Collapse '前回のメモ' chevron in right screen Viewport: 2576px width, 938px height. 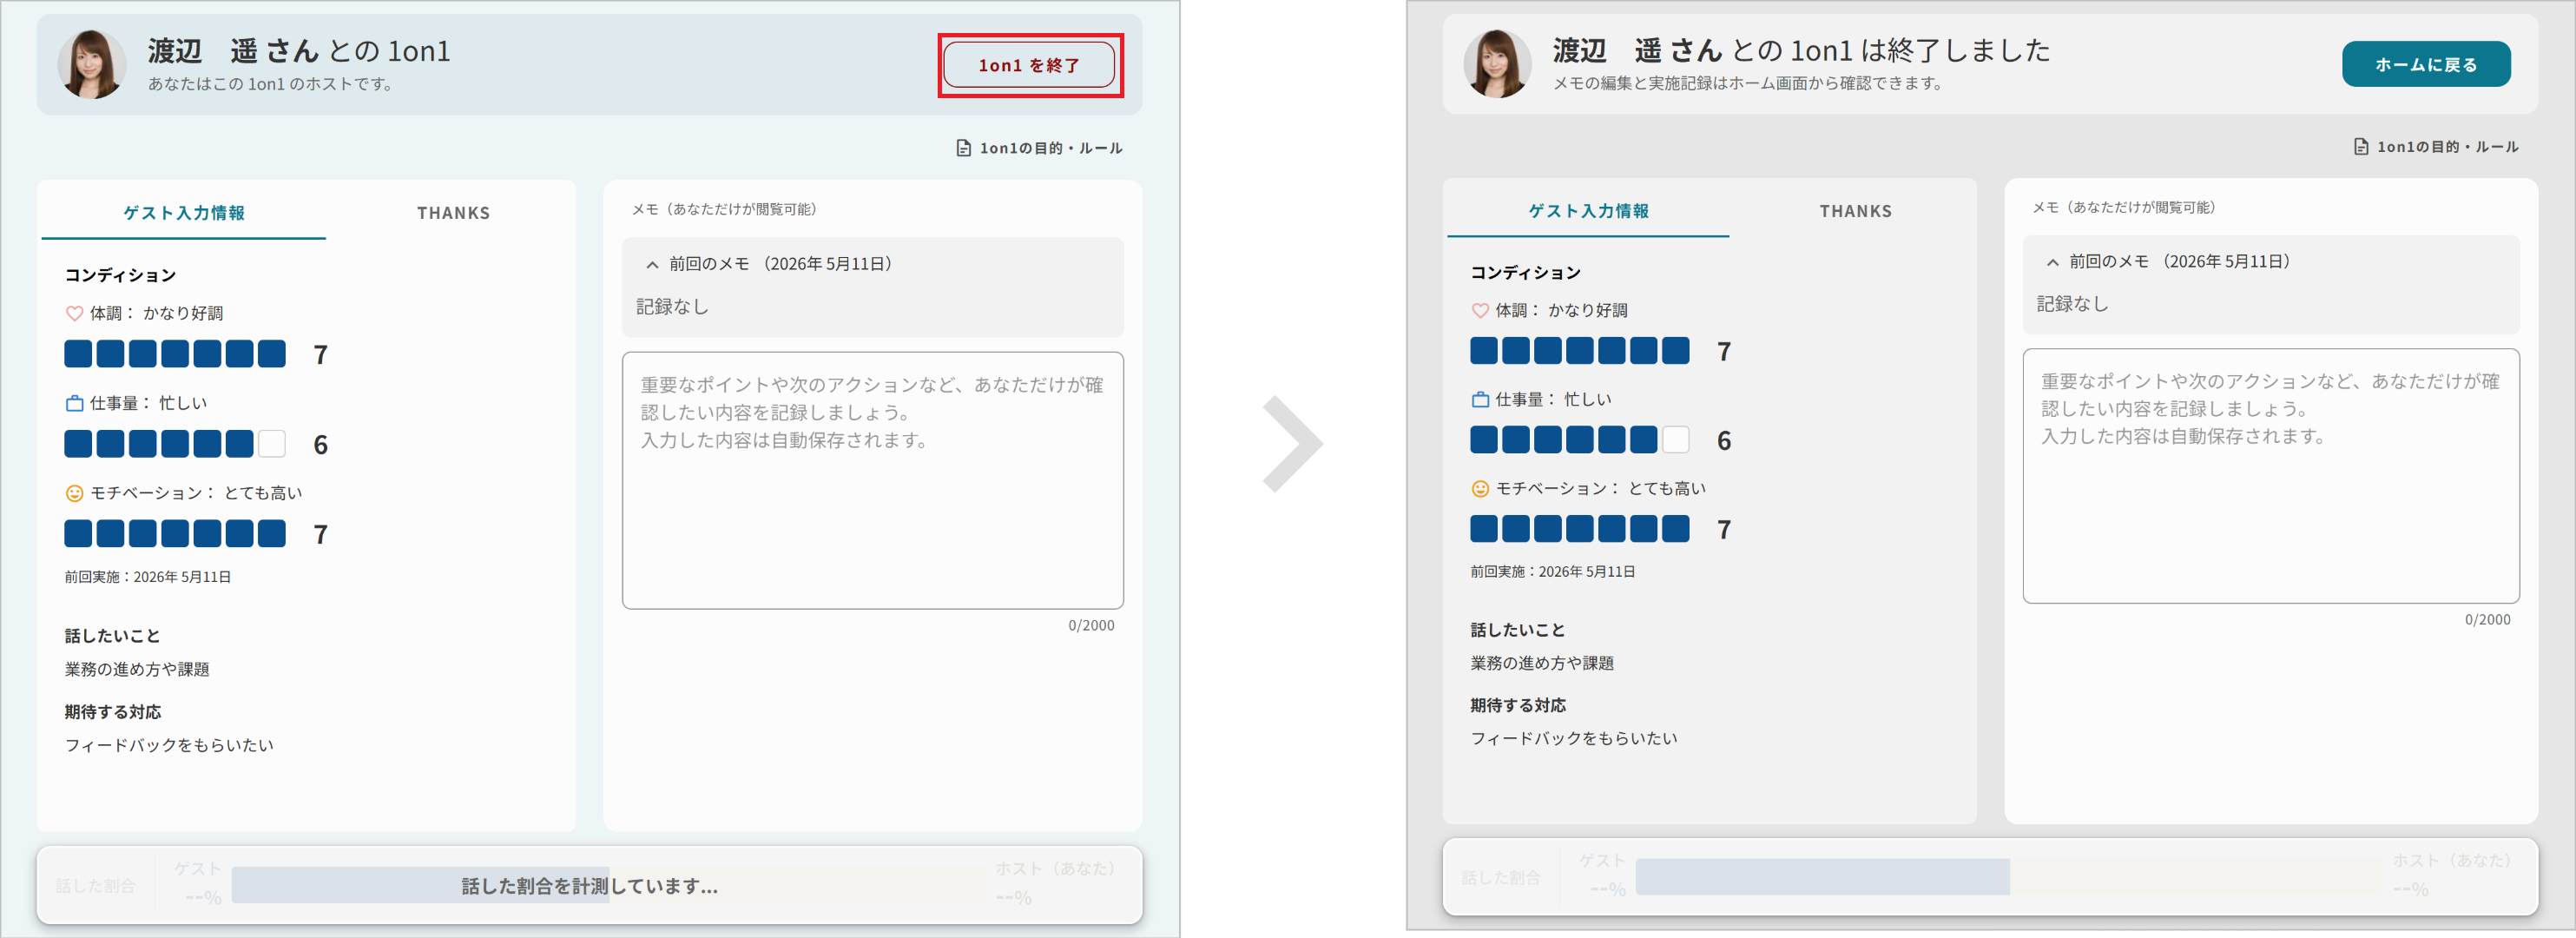(2052, 262)
